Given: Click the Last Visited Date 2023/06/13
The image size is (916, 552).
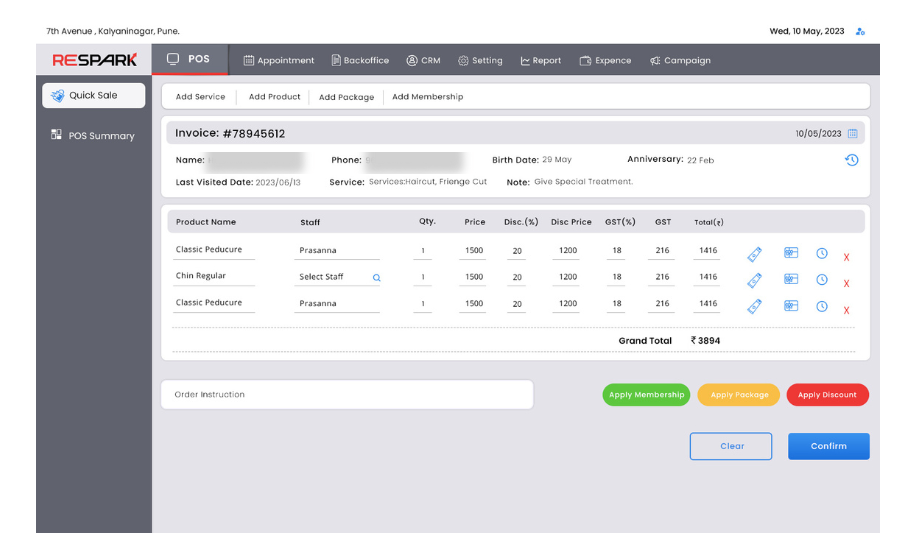Looking at the screenshot, I should tap(277, 183).
